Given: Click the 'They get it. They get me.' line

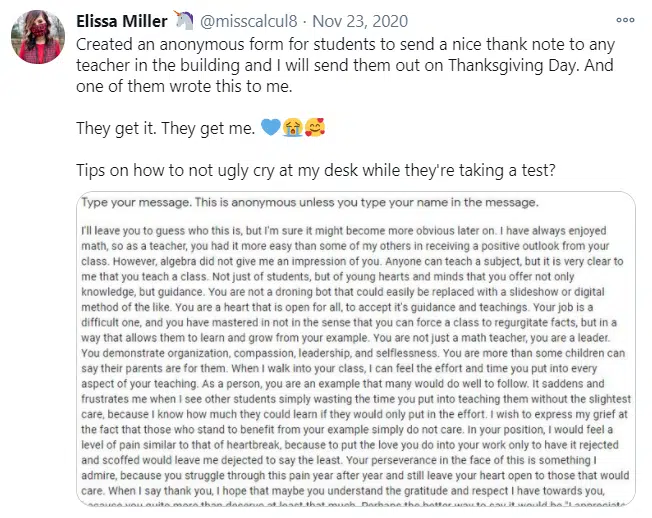Looking at the screenshot, I should (165, 128).
